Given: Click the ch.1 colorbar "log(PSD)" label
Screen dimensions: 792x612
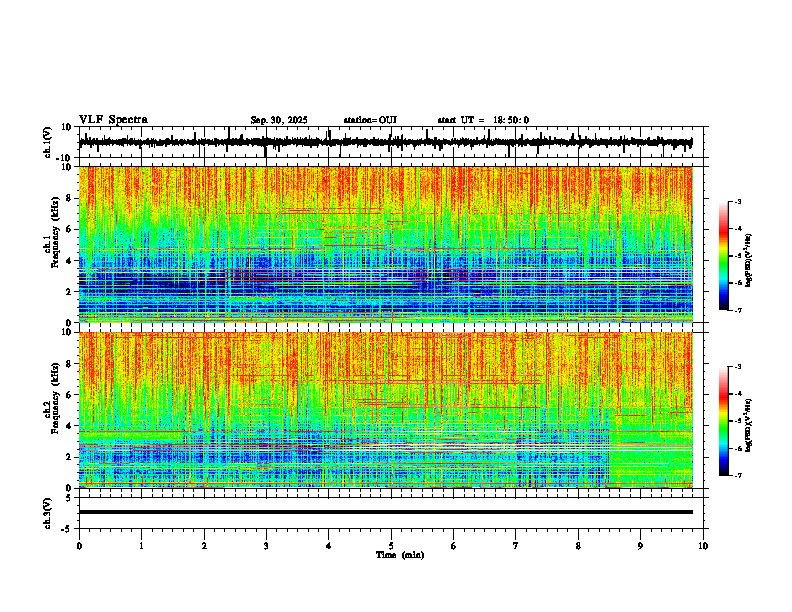Looking at the screenshot, I should (748, 261).
